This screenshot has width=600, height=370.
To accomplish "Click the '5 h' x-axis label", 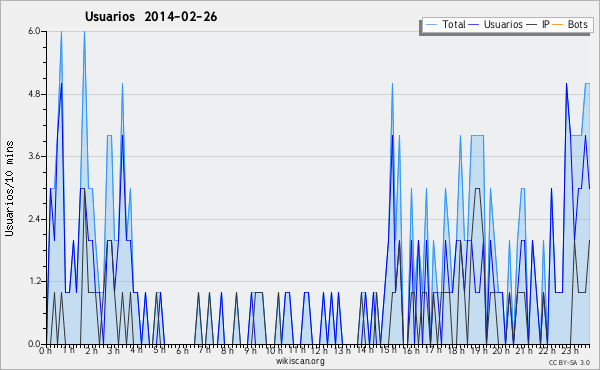I will (159, 350).
